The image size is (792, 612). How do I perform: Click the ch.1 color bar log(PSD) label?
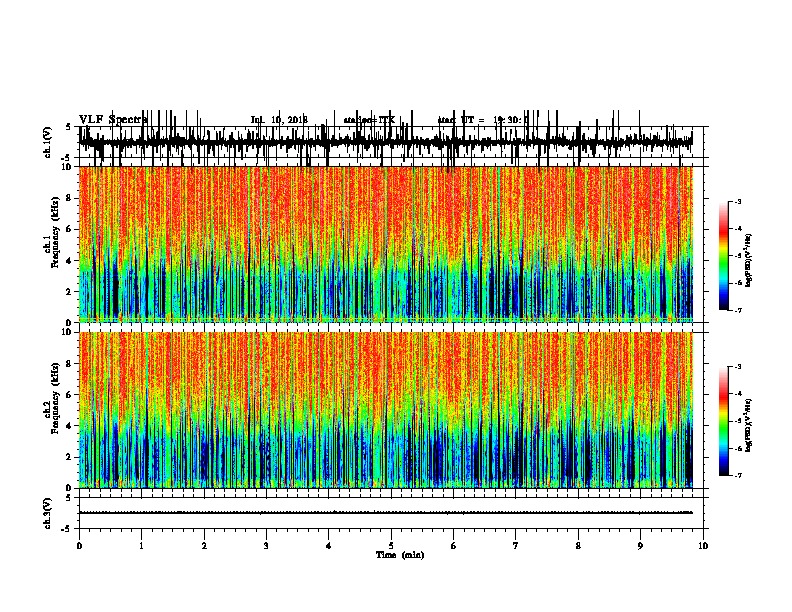749,261
